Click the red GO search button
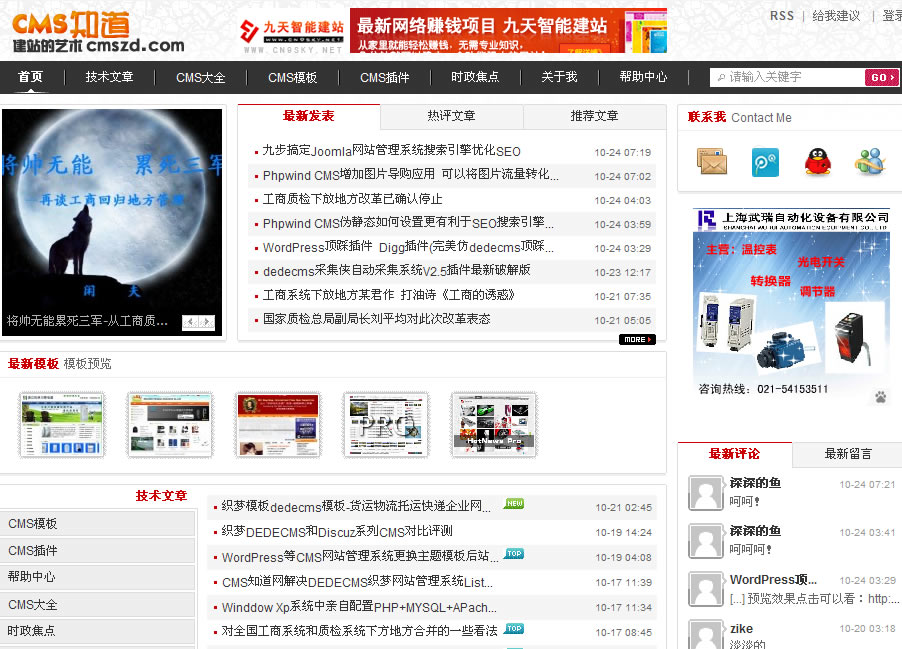 pyautogui.click(x=881, y=77)
